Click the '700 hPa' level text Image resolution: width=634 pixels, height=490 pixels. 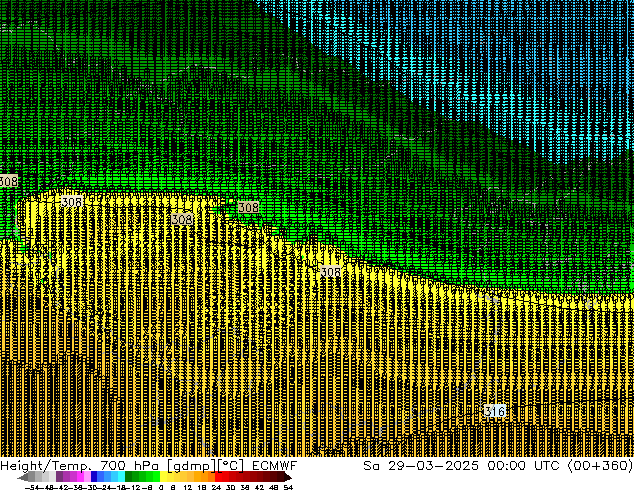point(129,466)
